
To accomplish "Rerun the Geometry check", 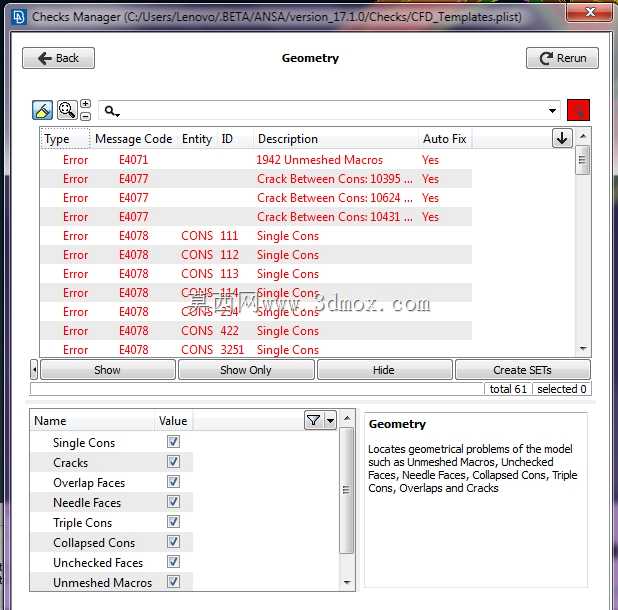I will click(562, 58).
